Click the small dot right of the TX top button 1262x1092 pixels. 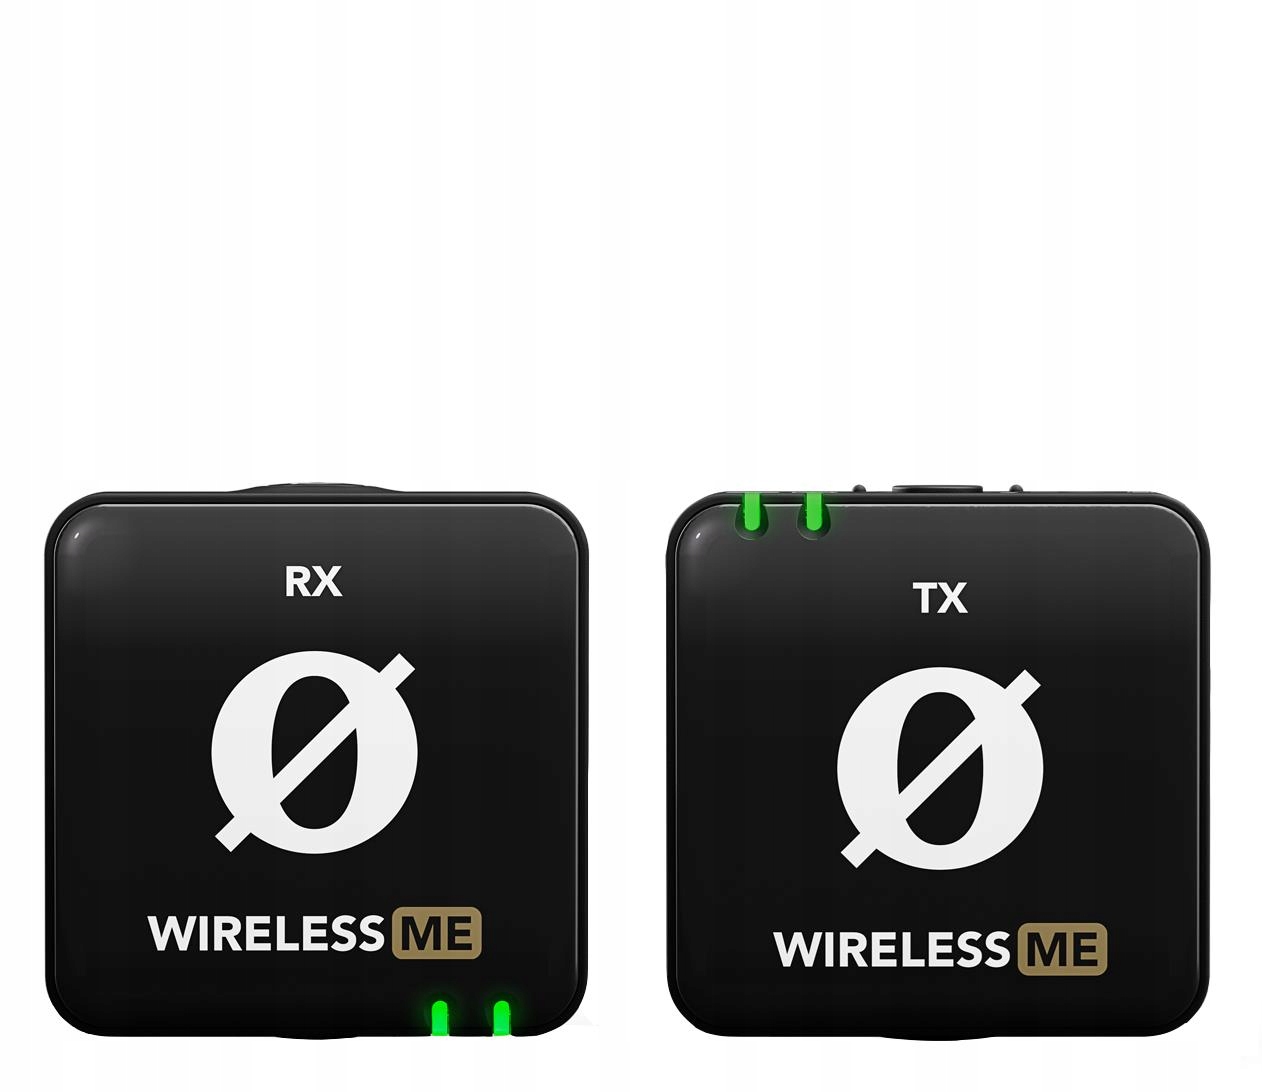click(1016, 489)
